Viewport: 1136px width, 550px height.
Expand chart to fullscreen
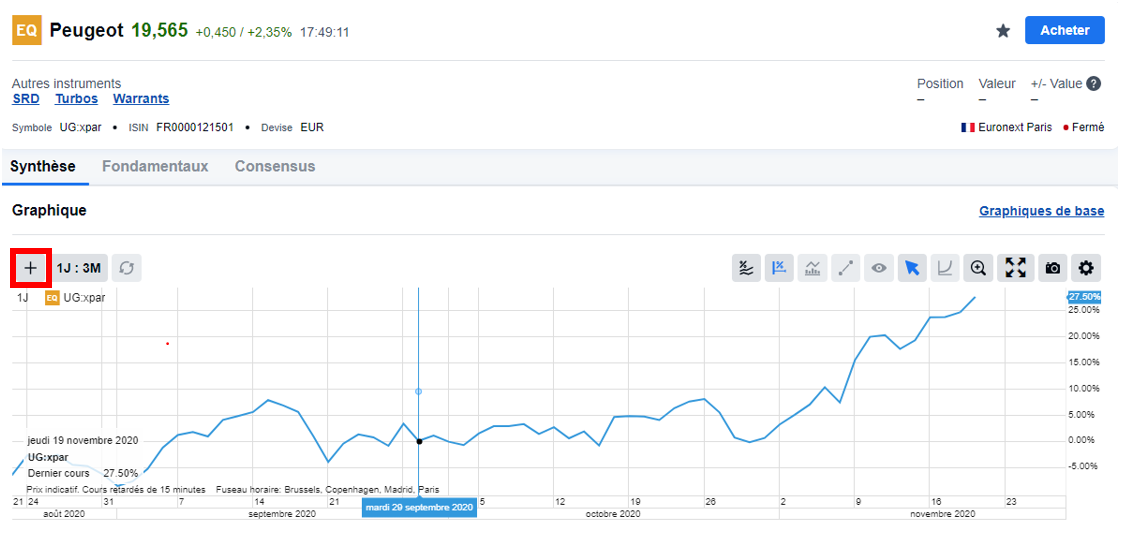click(1016, 268)
